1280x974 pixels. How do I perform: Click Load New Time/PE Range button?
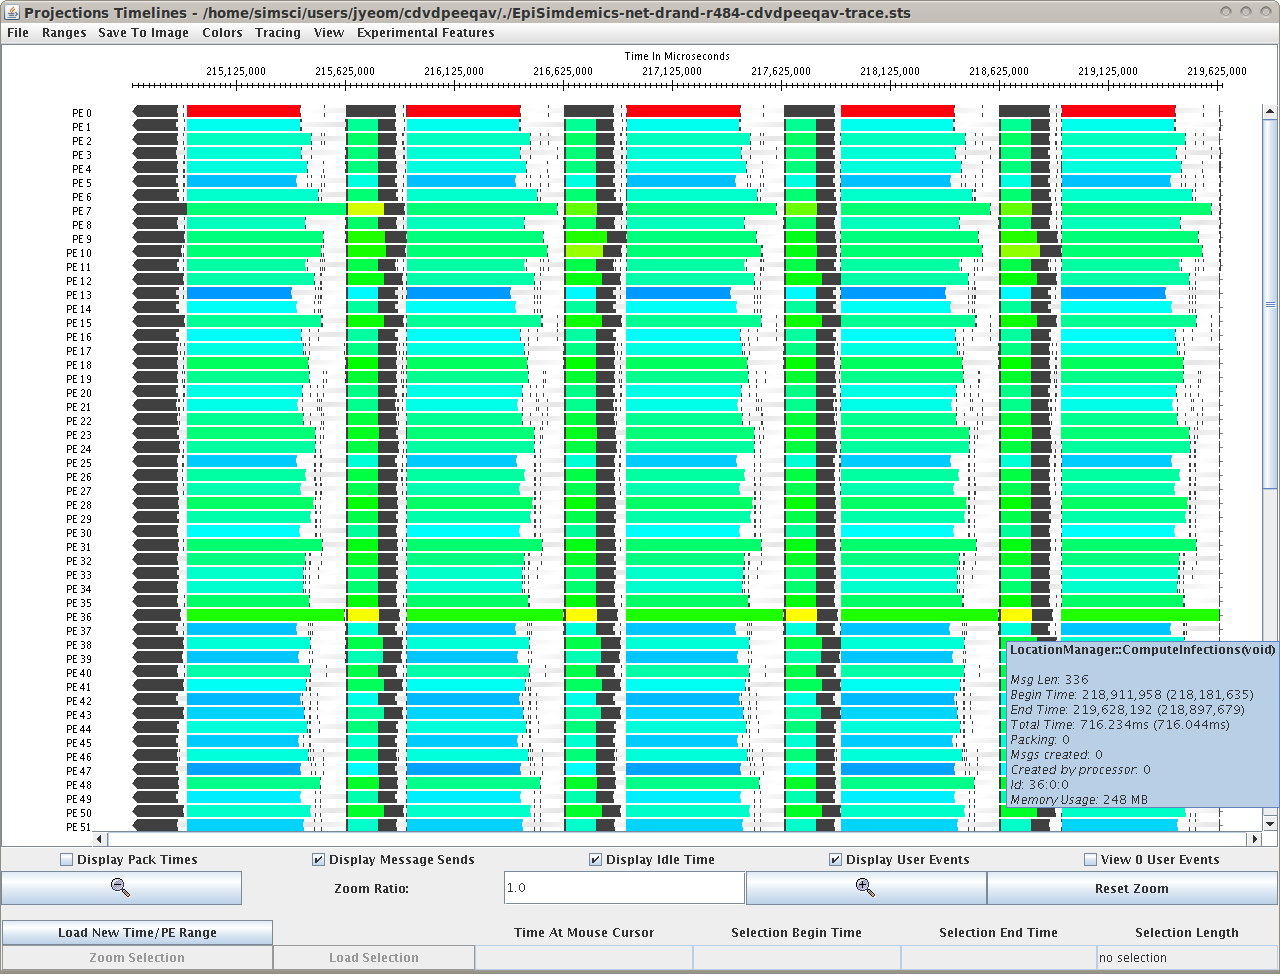[137, 933]
